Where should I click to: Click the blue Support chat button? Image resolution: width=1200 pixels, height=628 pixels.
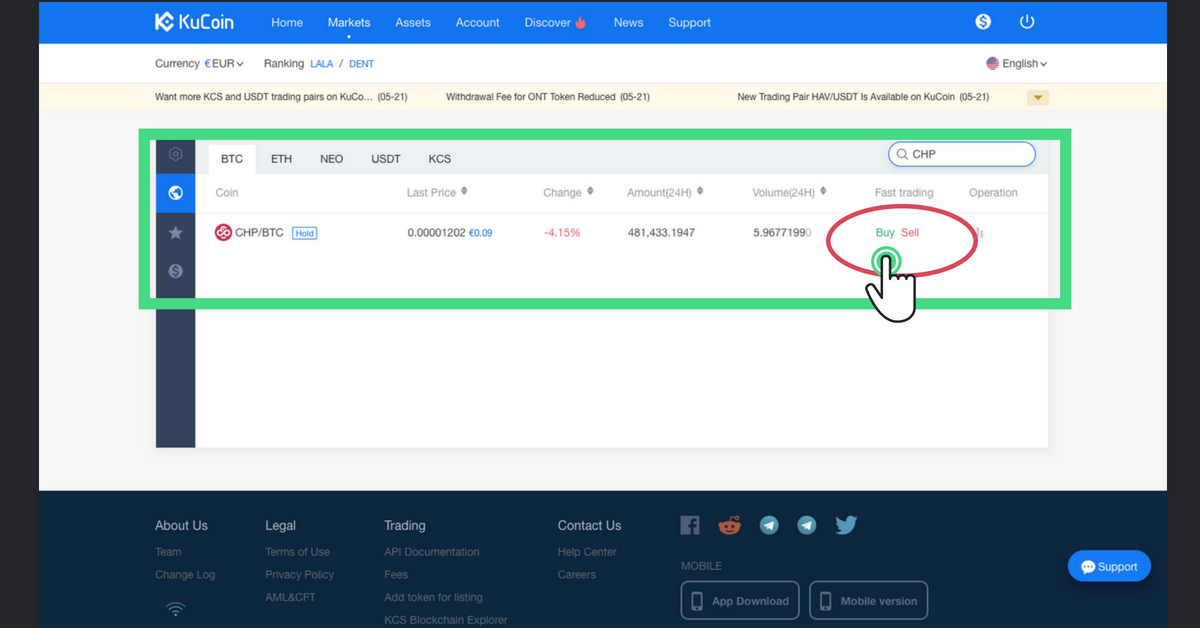pyautogui.click(x=1110, y=566)
